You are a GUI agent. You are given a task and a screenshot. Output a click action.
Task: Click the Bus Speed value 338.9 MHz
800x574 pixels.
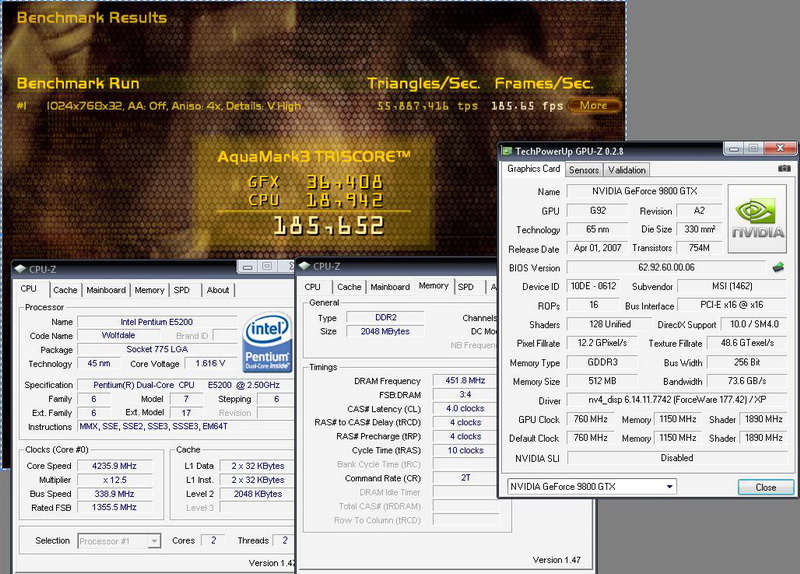click(114, 494)
